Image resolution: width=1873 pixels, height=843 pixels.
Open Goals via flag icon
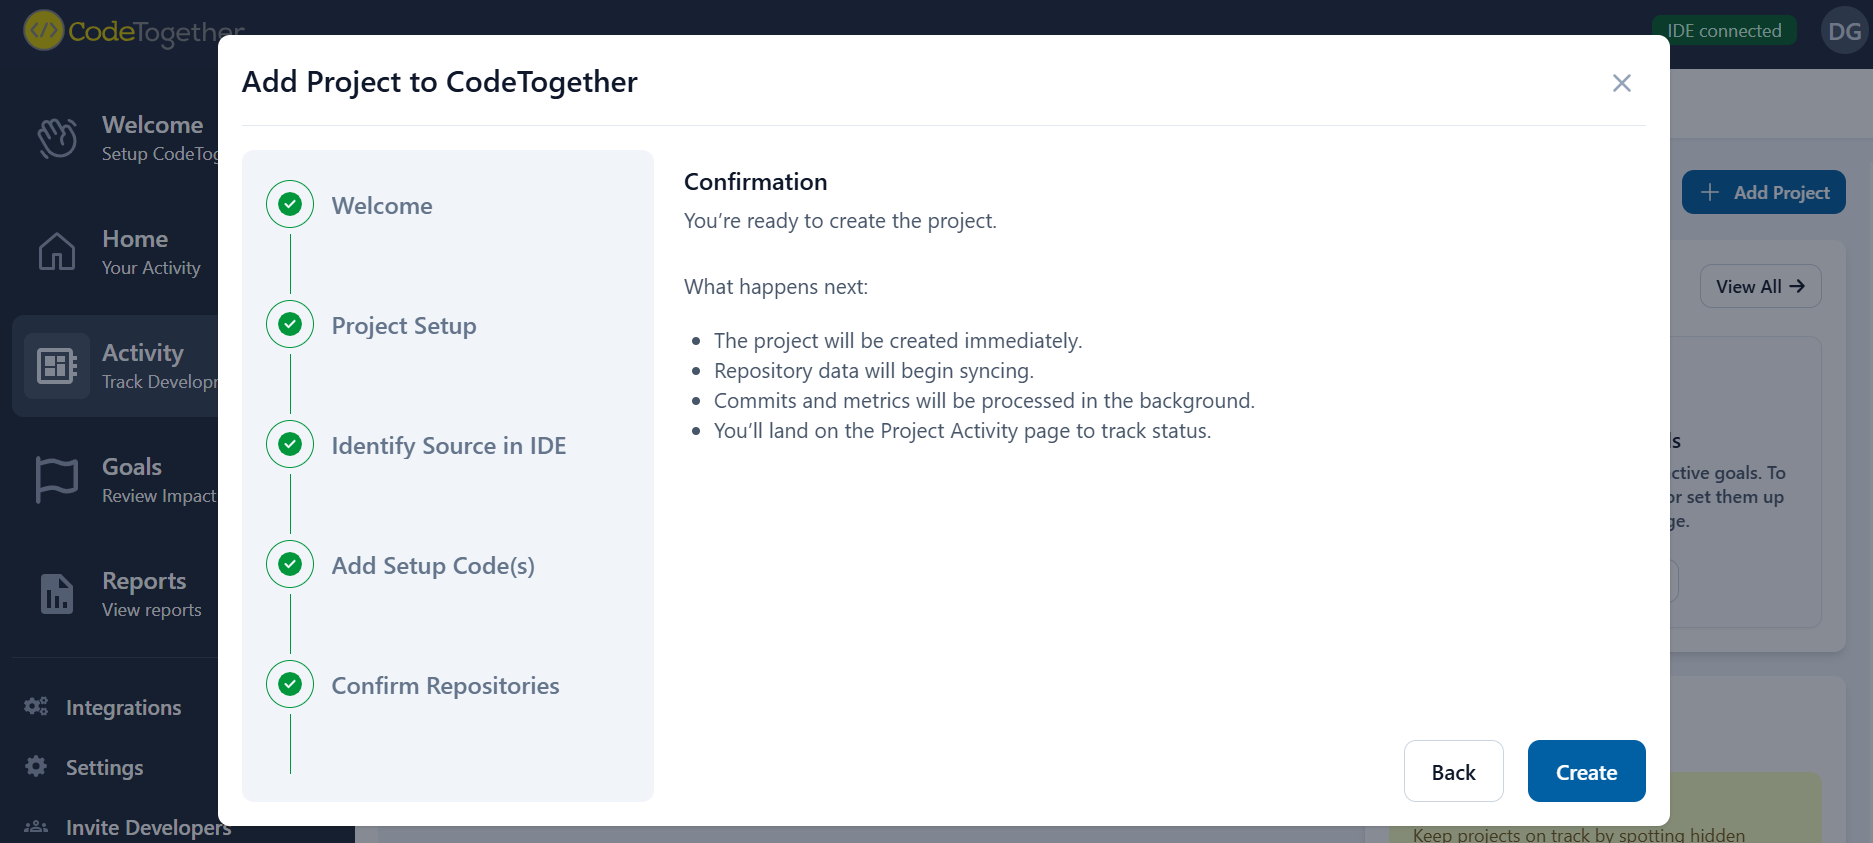(x=57, y=480)
